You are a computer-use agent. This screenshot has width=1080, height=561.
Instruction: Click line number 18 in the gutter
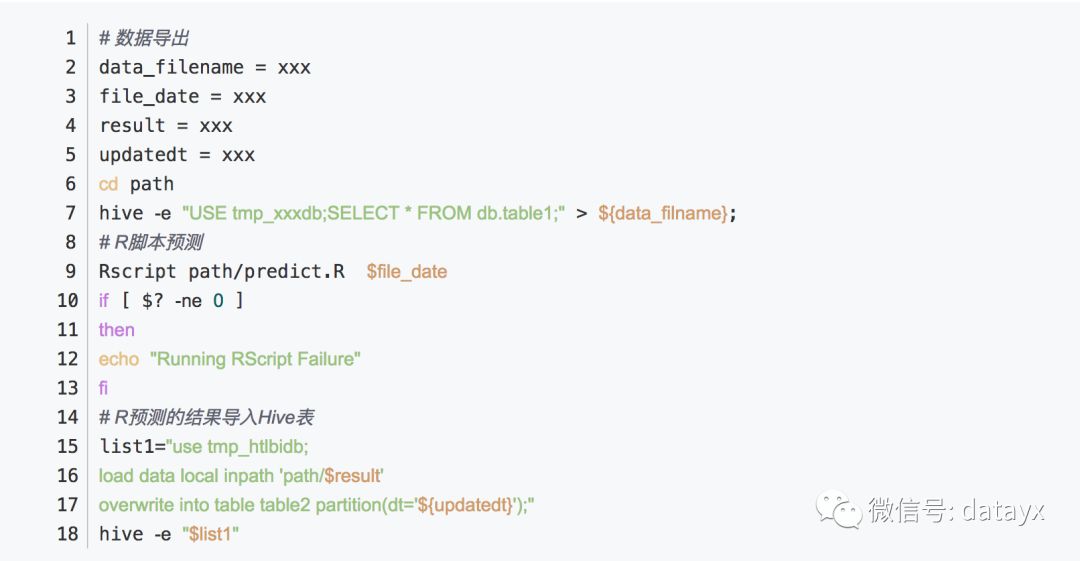[x=68, y=534]
